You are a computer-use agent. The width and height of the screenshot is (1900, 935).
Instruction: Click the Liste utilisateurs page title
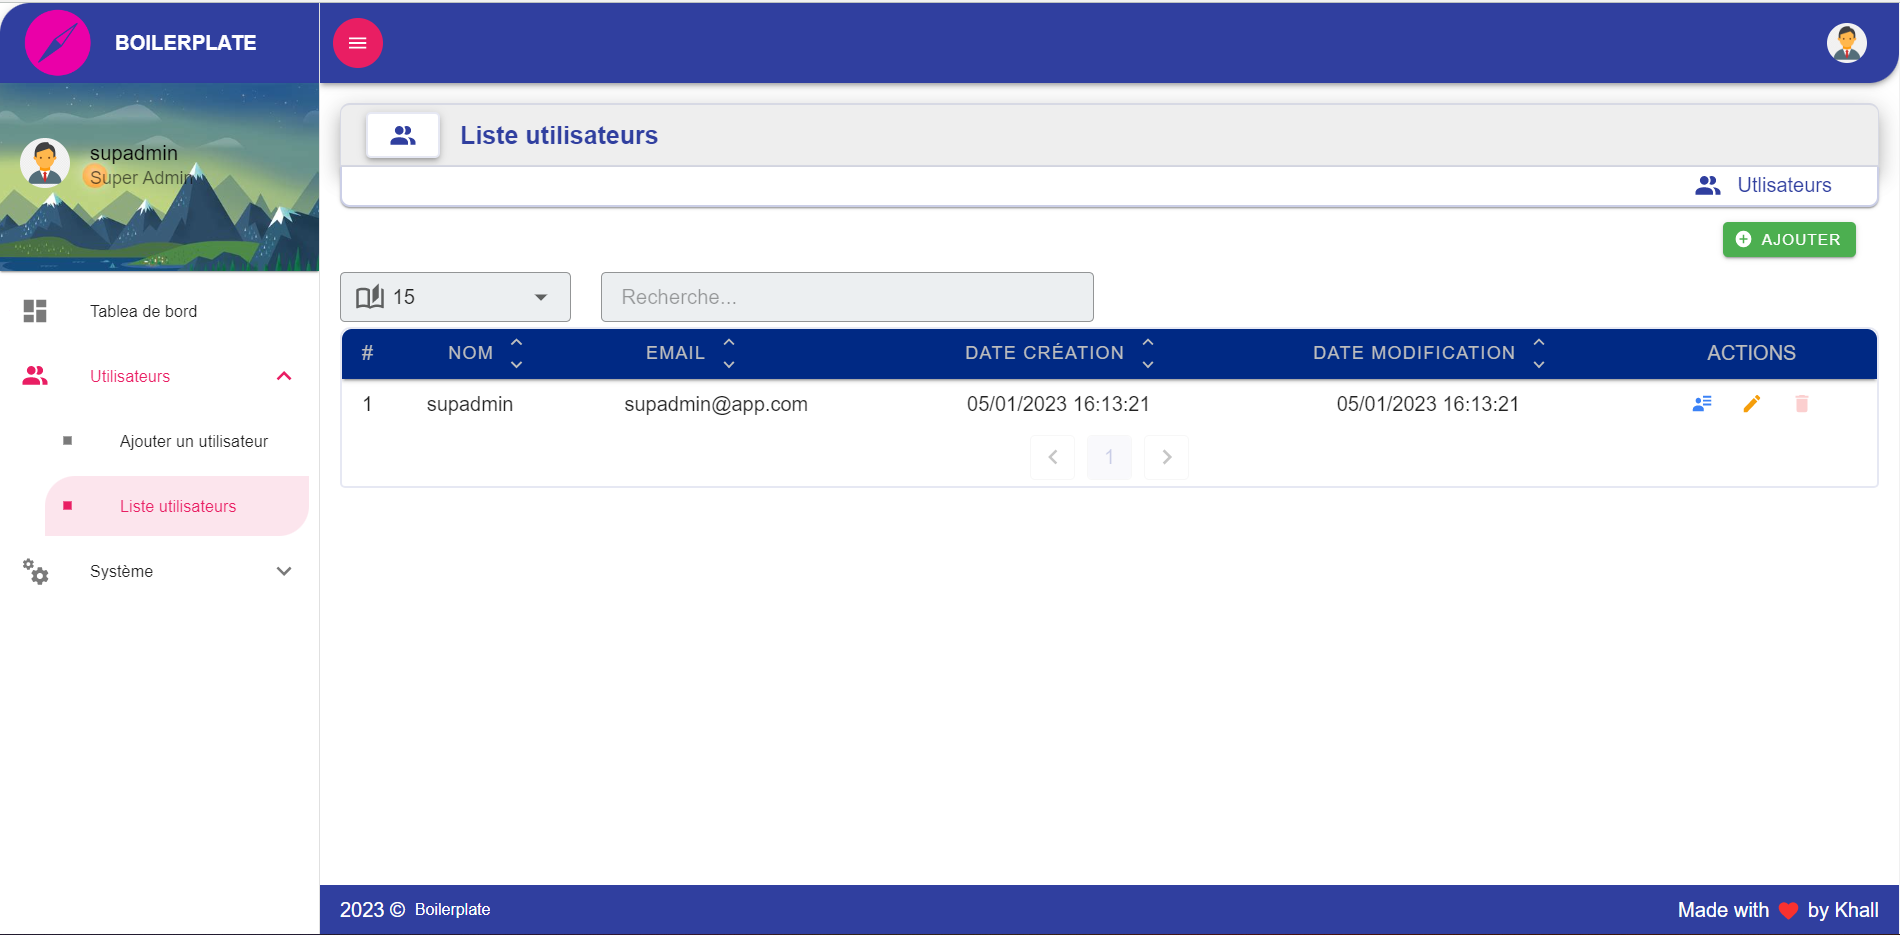tap(559, 135)
